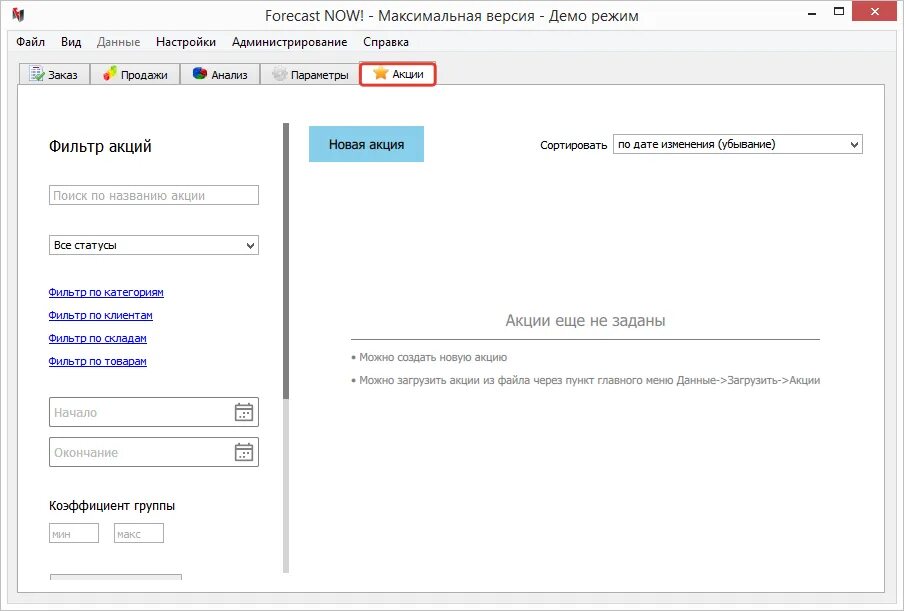Open the Фильтр по клиентам link

[100, 315]
